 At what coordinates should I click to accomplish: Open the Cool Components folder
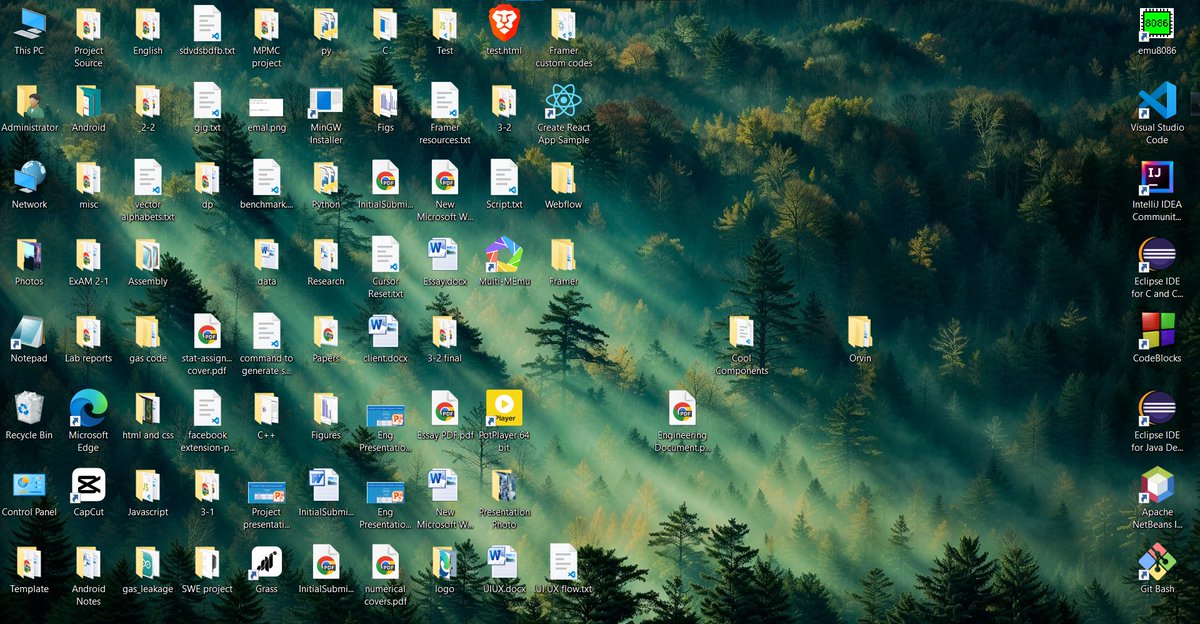741,345
